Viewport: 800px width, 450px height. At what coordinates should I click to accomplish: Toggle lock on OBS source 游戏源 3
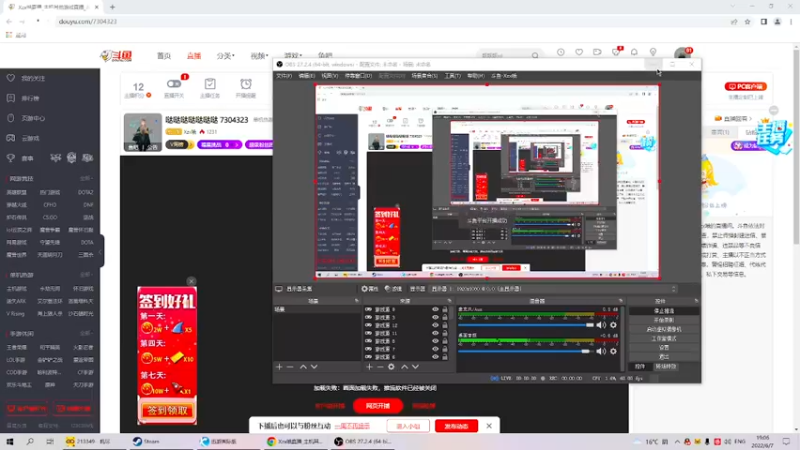pyautogui.click(x=445, y=317)
